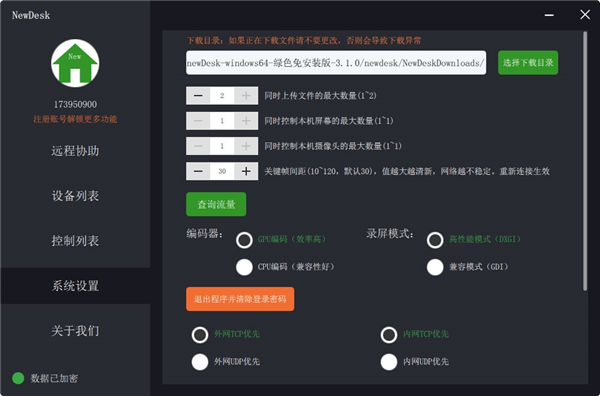Click the download directory path field
Viewport: 600px width, 396px height.
pos(336,63)
